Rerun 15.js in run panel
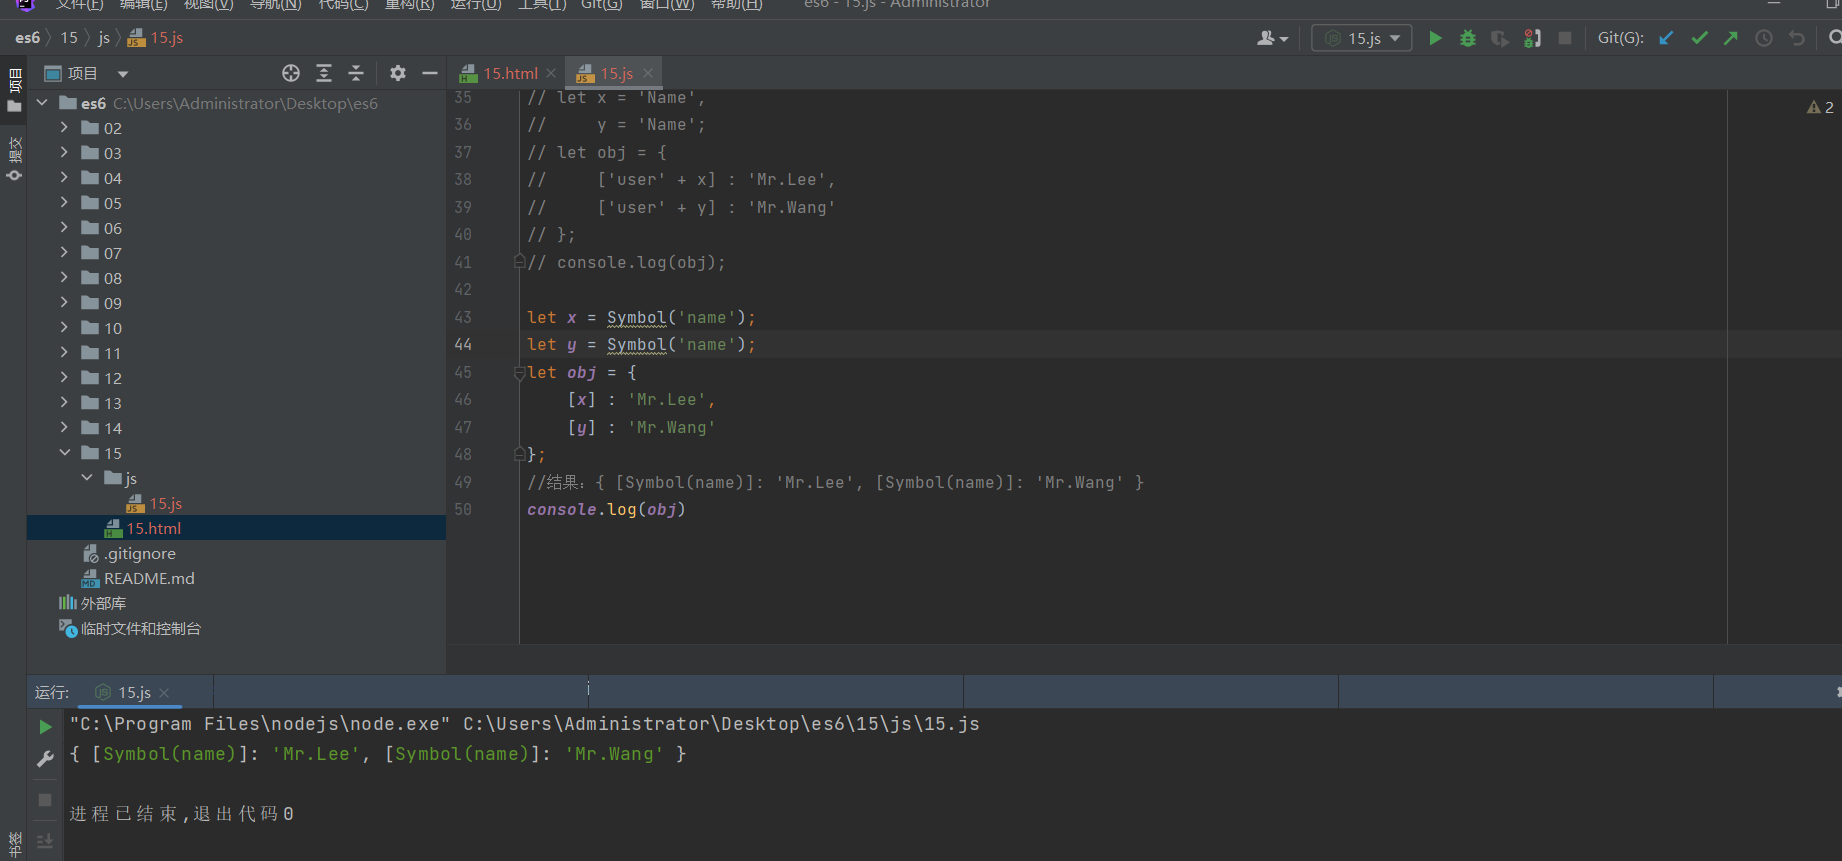 (x=45, y=727)
